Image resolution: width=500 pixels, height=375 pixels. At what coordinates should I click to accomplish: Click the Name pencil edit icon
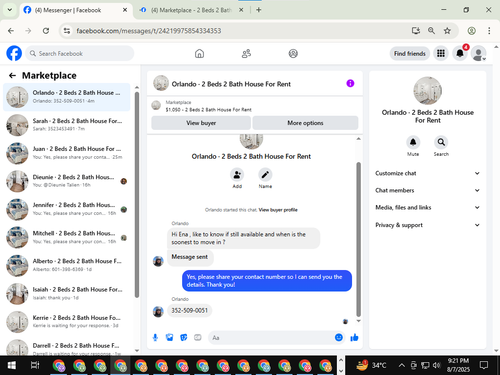coord(265,175)
